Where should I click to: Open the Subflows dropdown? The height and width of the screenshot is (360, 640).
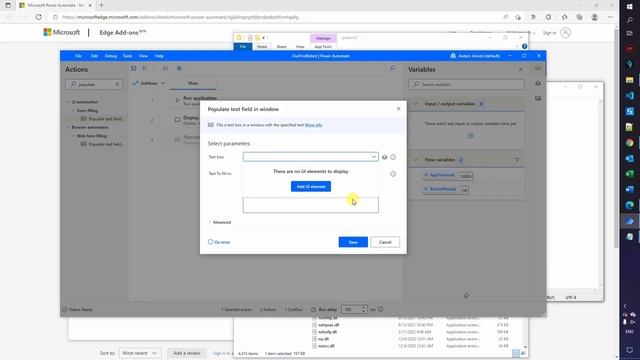(149, 83)
